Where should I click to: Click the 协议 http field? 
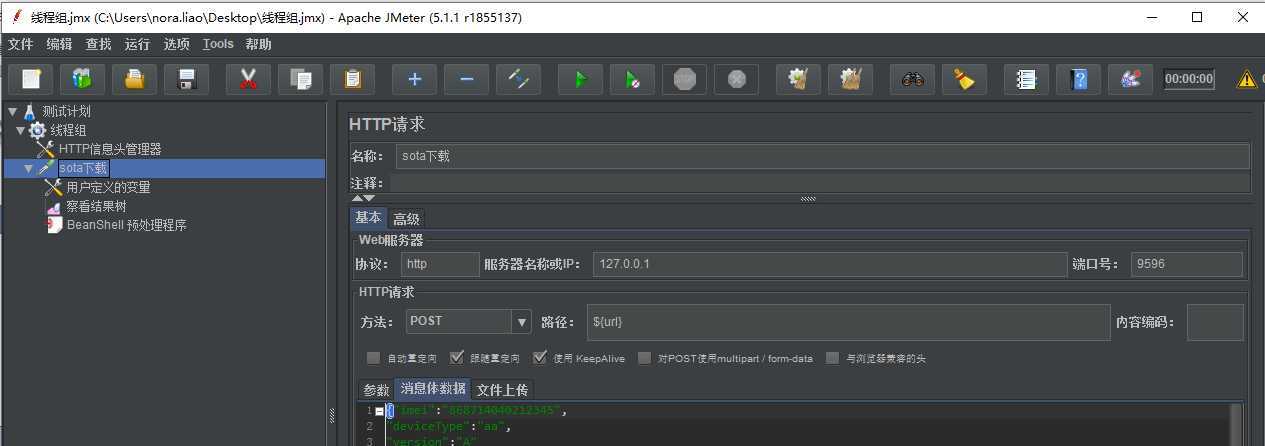click(440, 264)
